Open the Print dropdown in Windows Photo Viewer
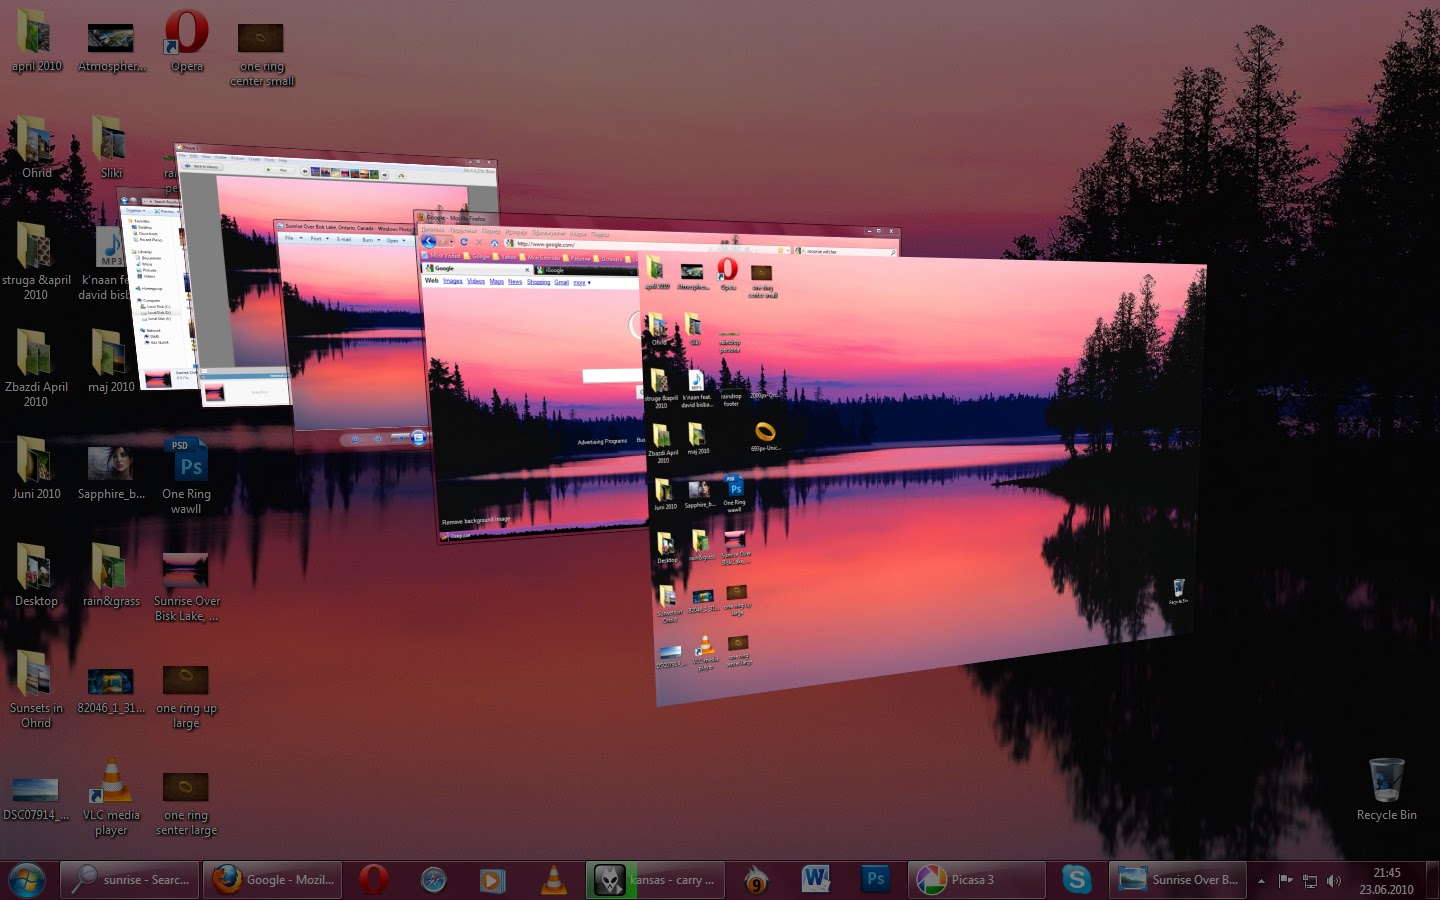The width and height of the screenshot is (1440, 900). tap(327, 239)
